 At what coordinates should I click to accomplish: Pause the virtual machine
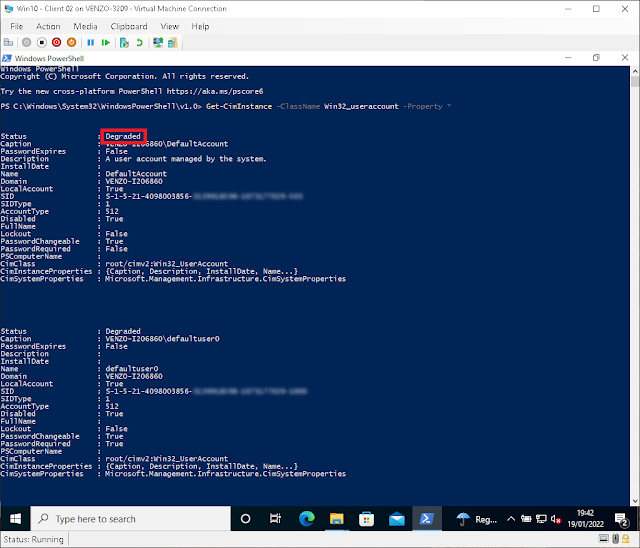[91, 42]
